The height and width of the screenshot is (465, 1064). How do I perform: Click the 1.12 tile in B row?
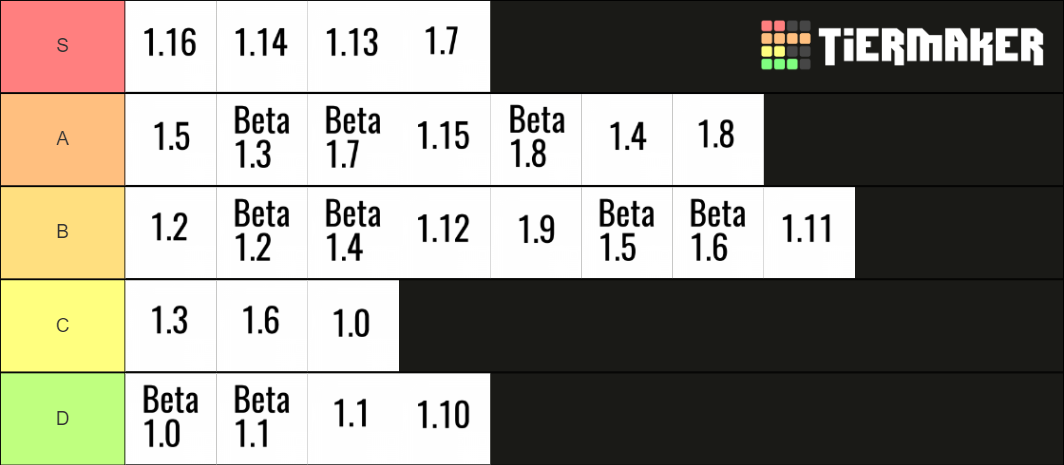[x=444, y=232]
